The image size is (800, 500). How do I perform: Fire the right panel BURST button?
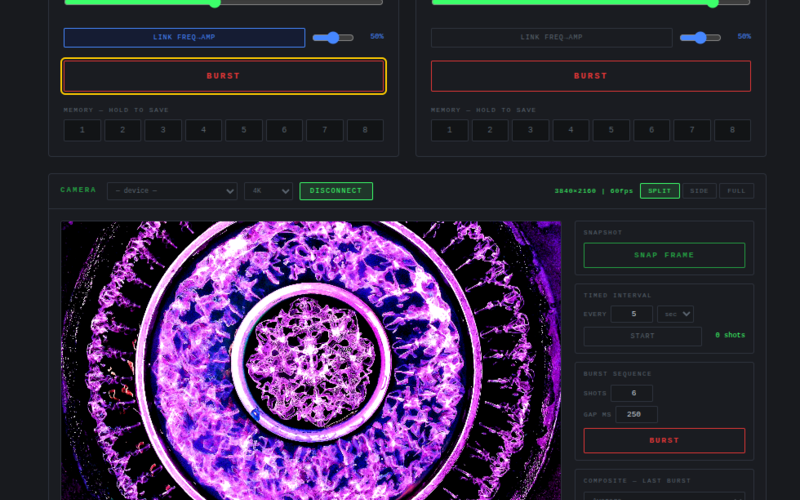pos(591,76)
